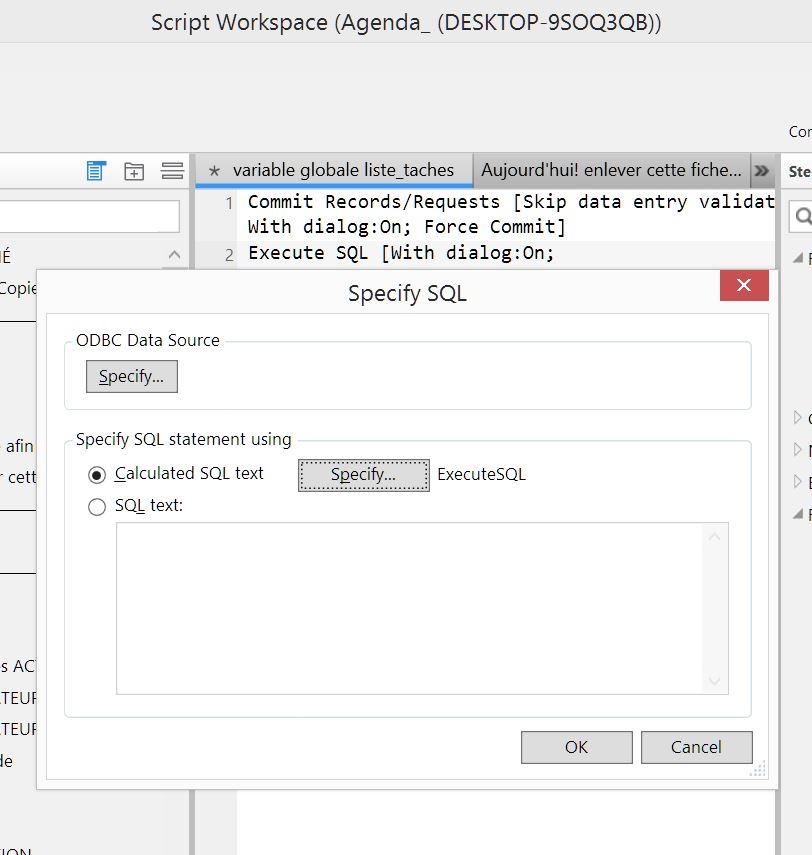Viewport: 812px width, 855px height.
Task: Click the tab overflow double-arrow icon
Action: [761, 171]
